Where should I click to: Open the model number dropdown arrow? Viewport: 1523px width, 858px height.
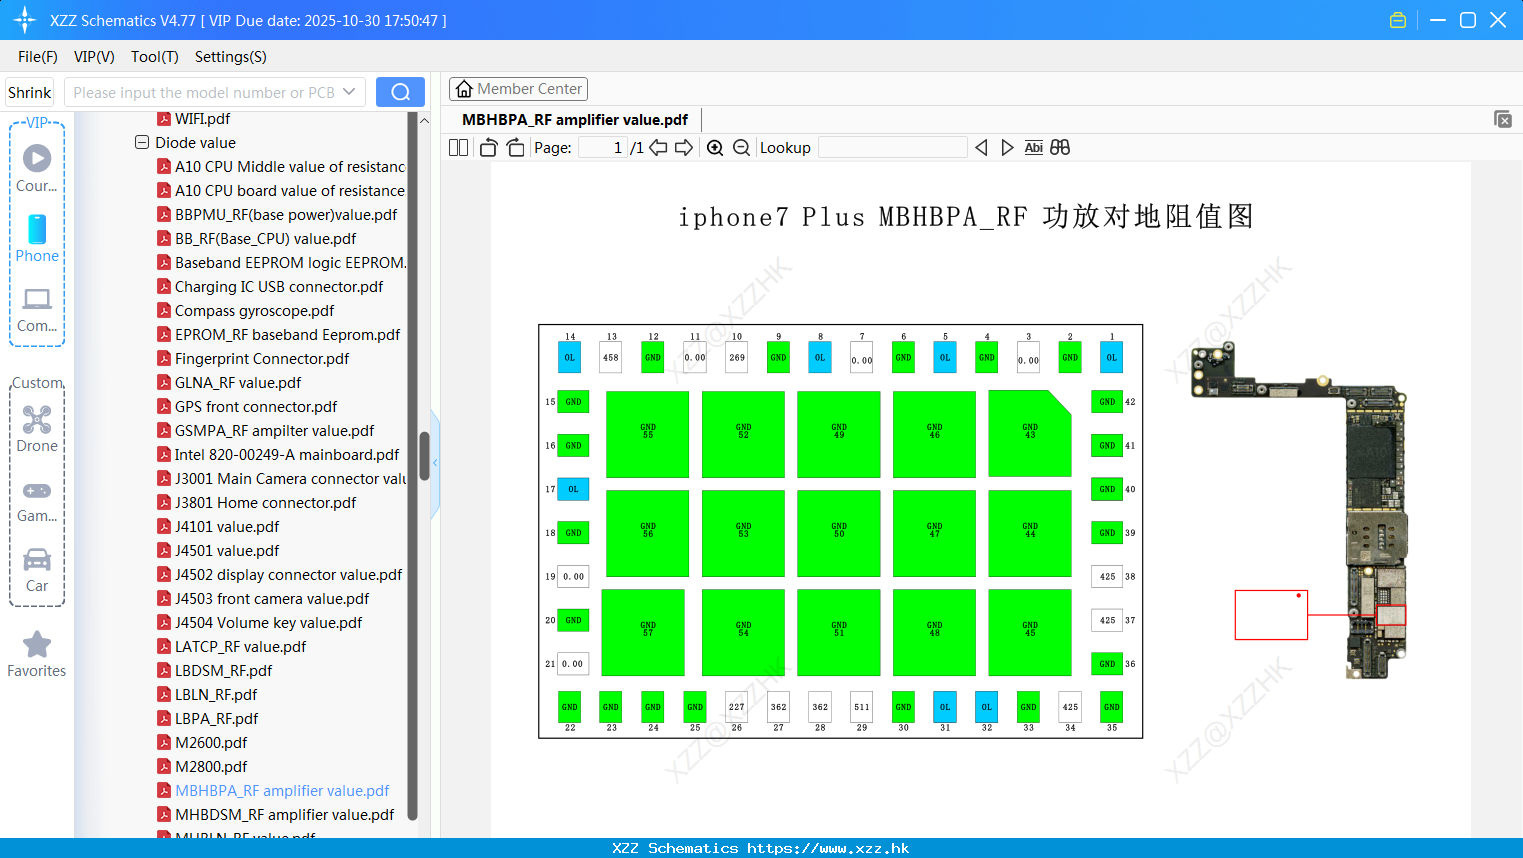[349, 92]
